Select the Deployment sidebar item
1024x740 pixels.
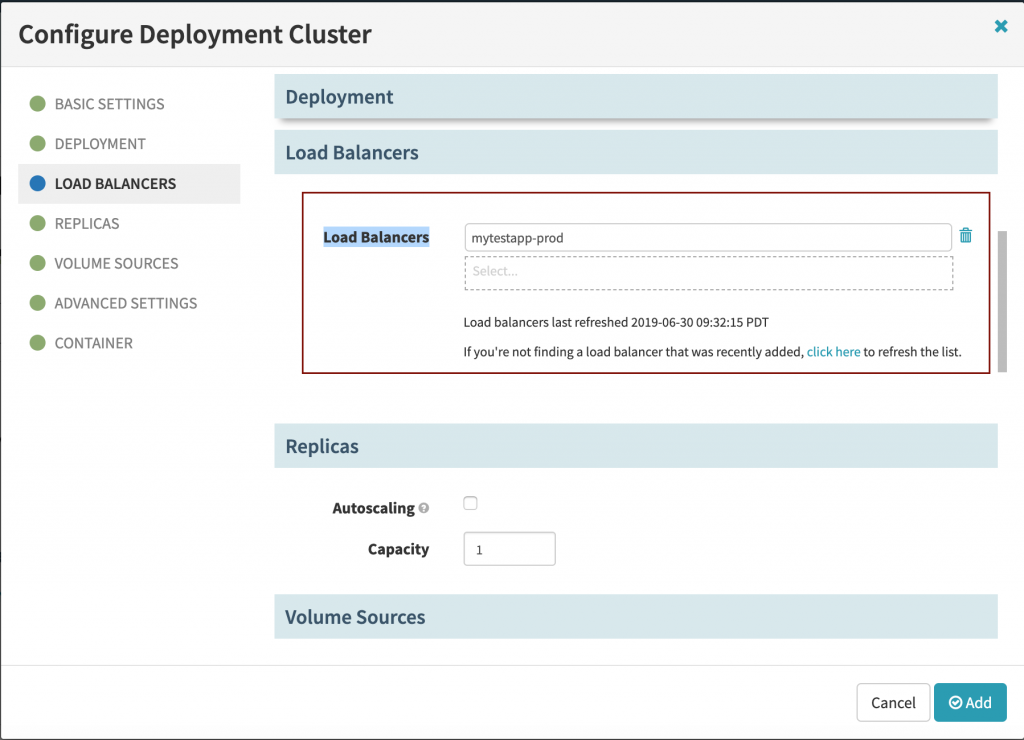[x=100, y=144]
